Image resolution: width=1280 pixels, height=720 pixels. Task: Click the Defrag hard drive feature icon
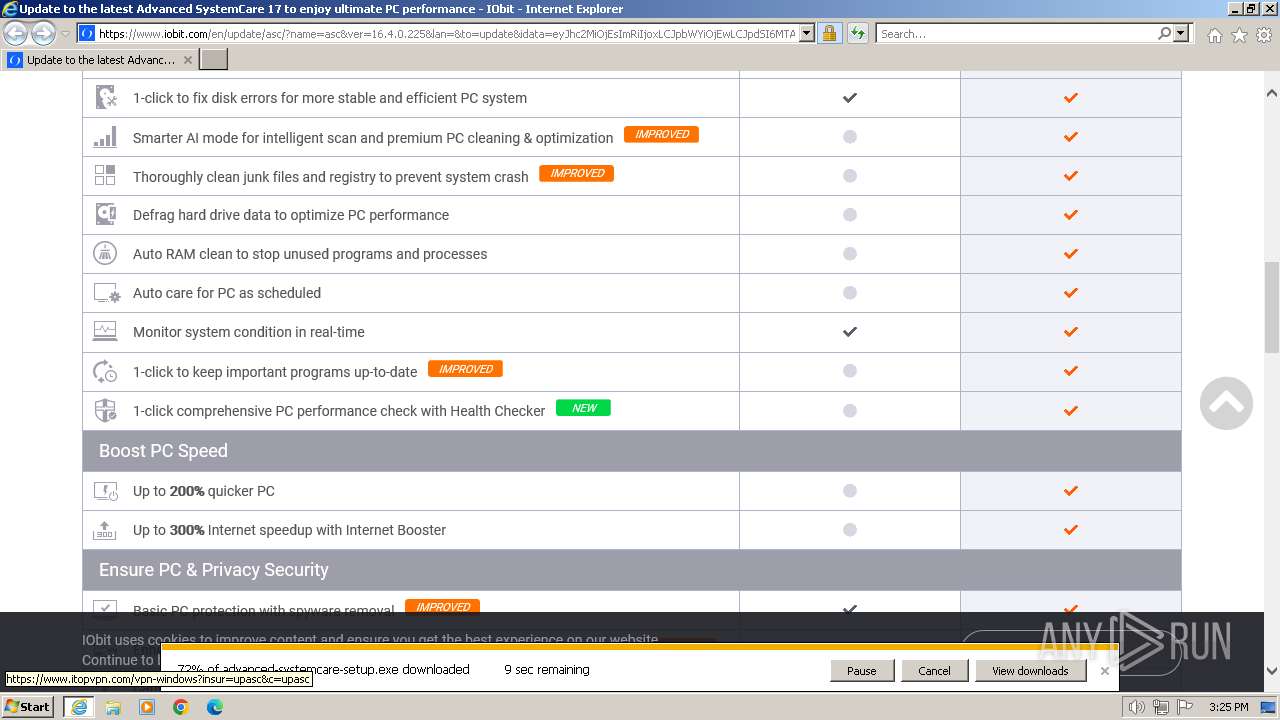[105, 214]
